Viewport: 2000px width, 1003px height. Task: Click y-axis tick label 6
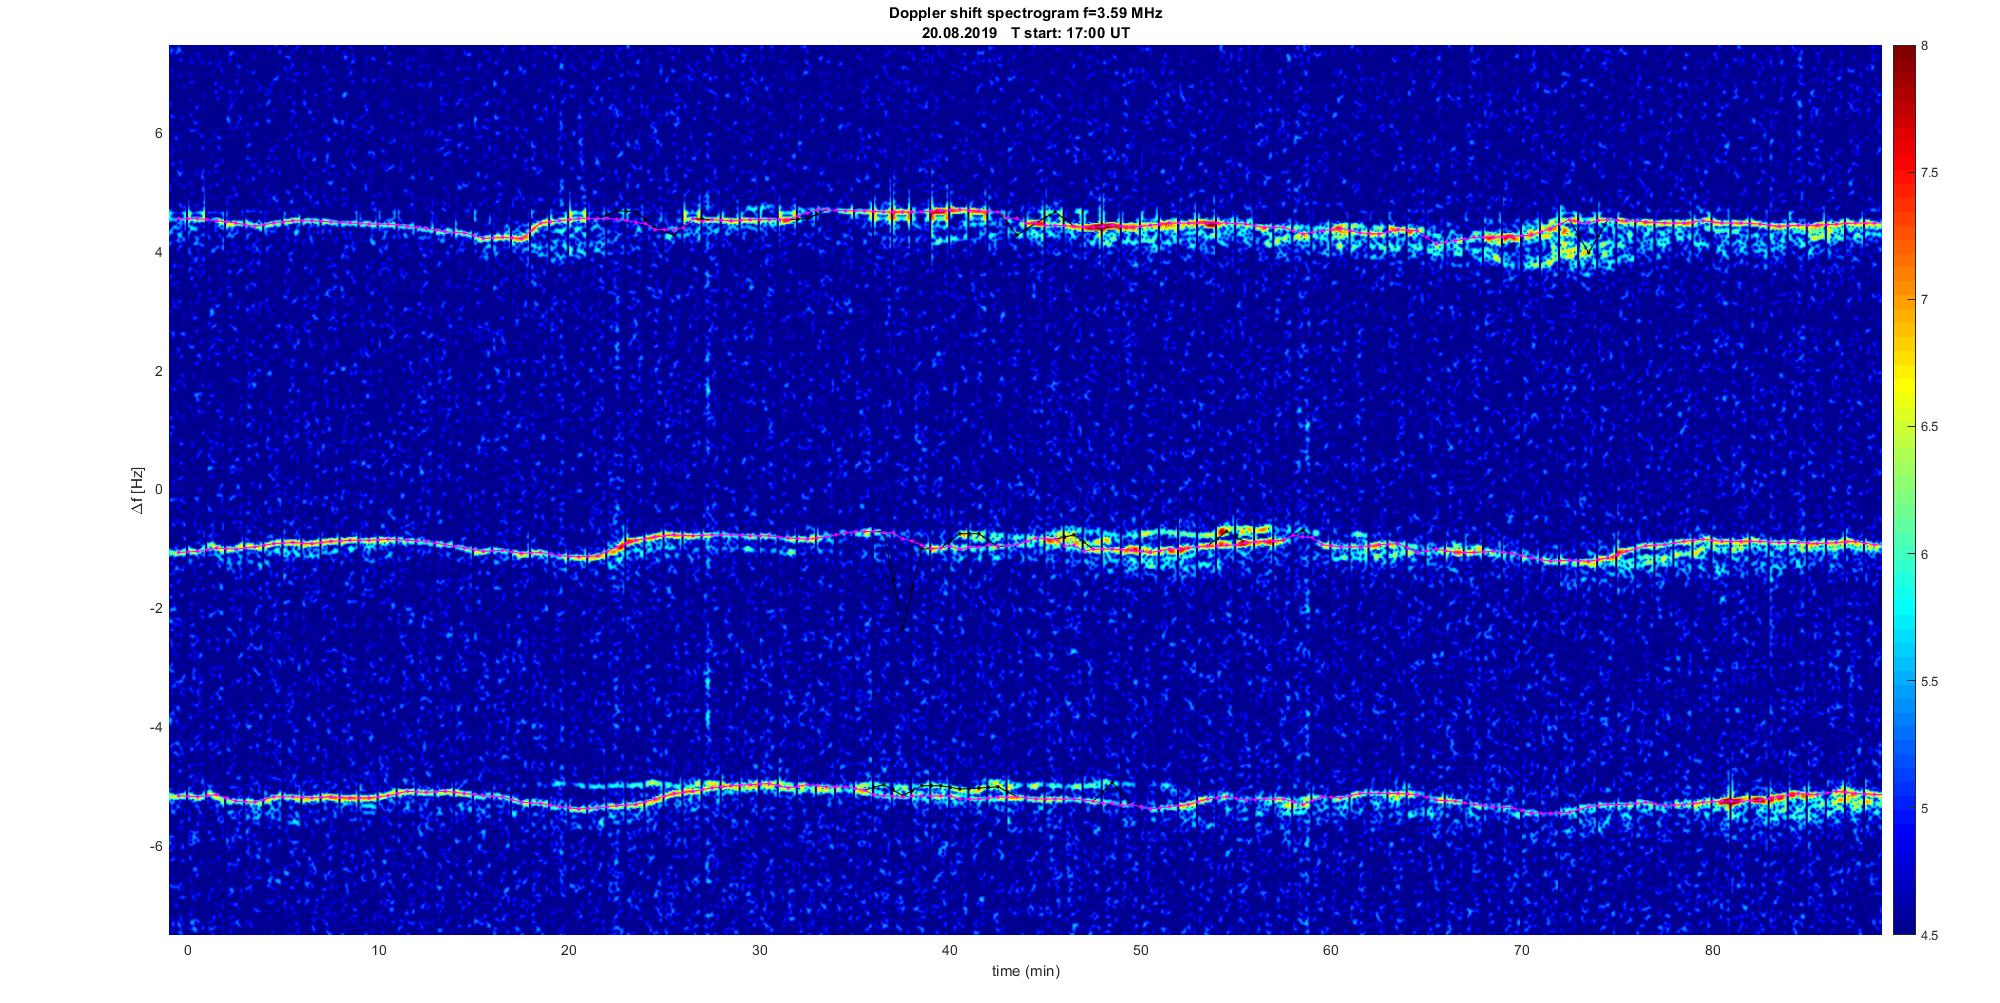coord(158,134)
